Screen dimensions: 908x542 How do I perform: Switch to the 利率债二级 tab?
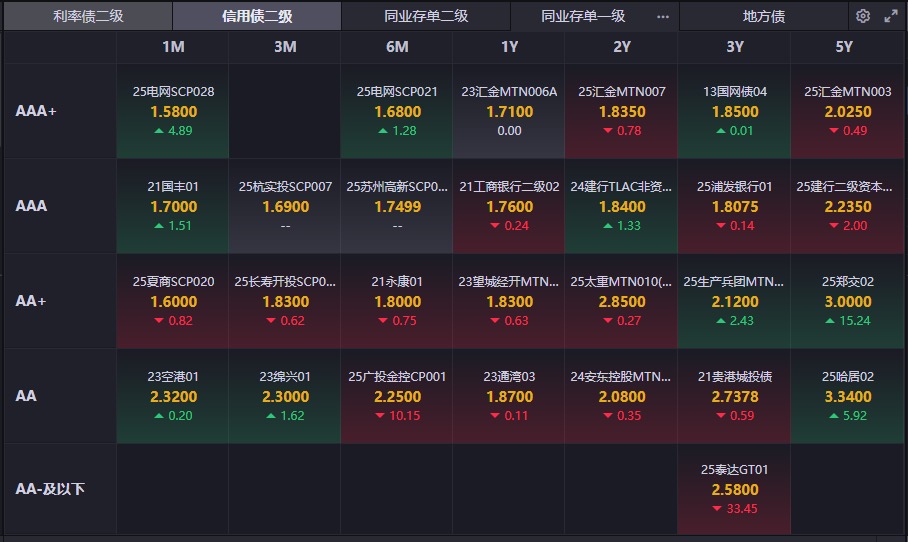tap(87, 16)
